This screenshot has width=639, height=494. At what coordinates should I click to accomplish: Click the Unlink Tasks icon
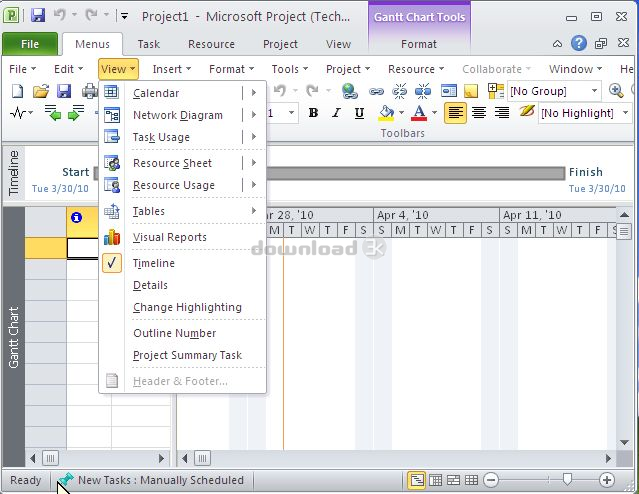(x=399, y=91)
